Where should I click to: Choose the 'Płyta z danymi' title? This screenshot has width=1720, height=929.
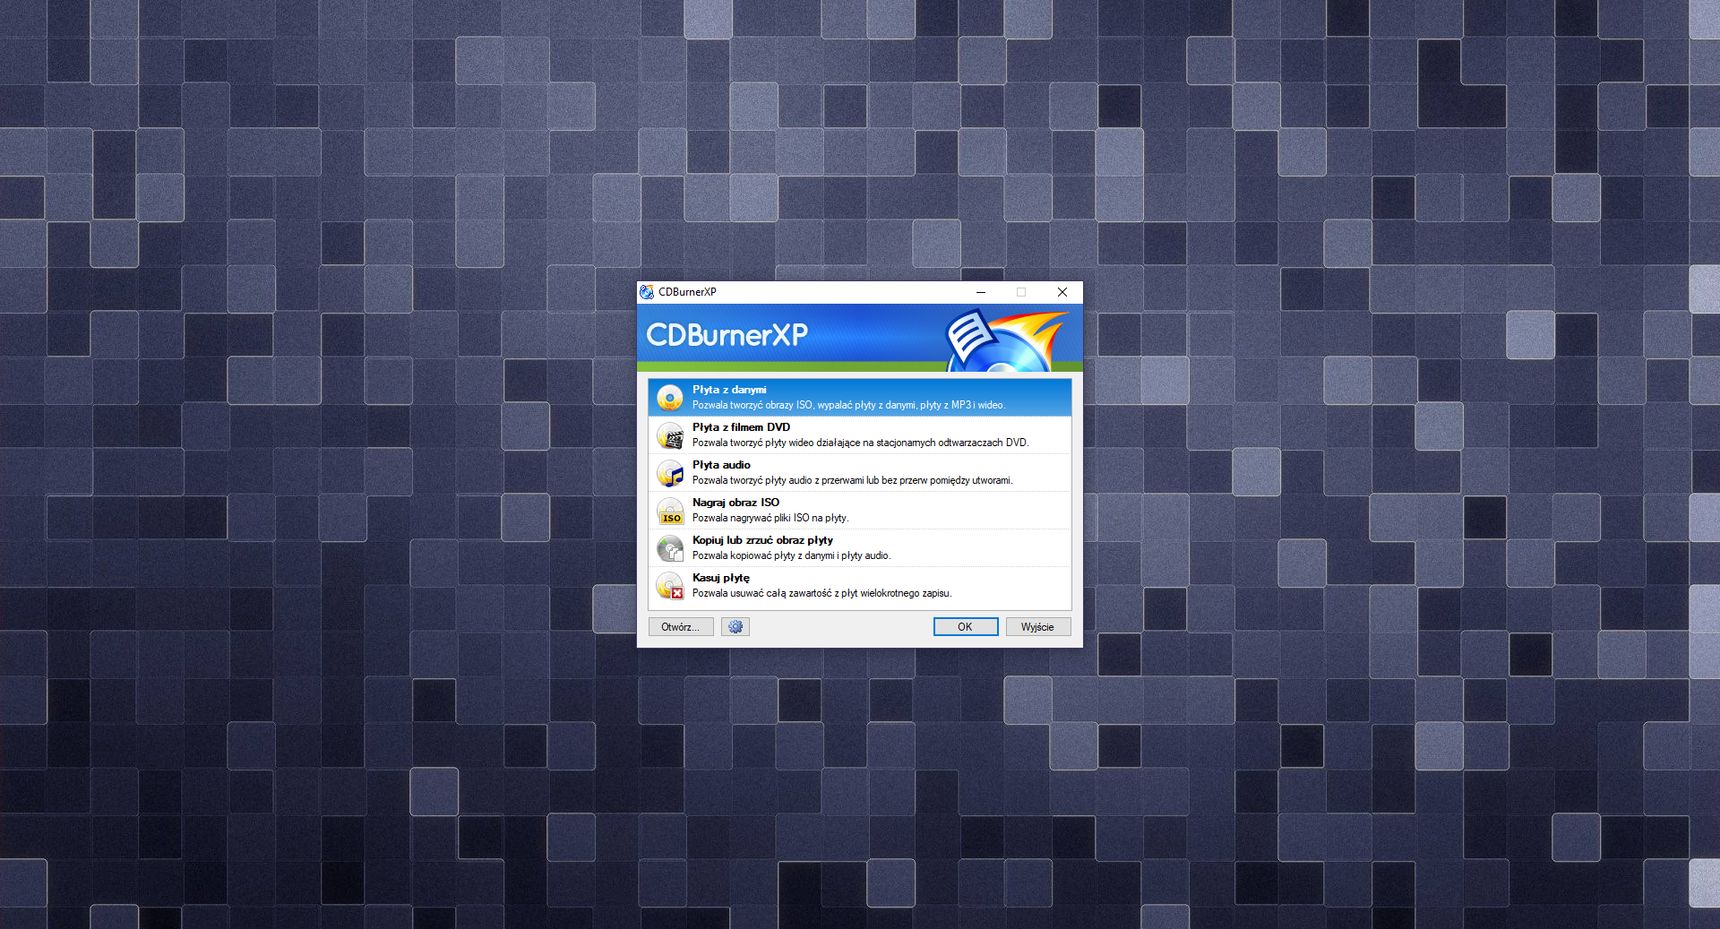(729, 390)
